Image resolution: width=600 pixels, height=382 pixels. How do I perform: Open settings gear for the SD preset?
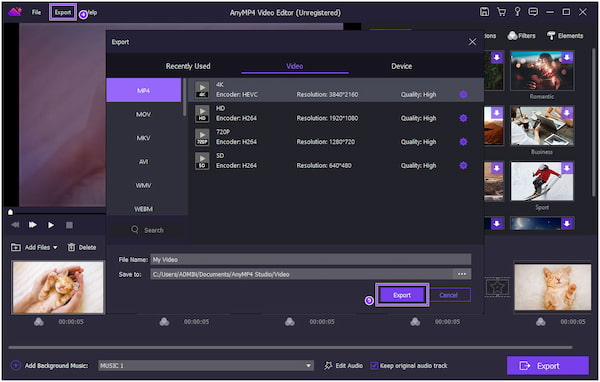coord(463,165)
